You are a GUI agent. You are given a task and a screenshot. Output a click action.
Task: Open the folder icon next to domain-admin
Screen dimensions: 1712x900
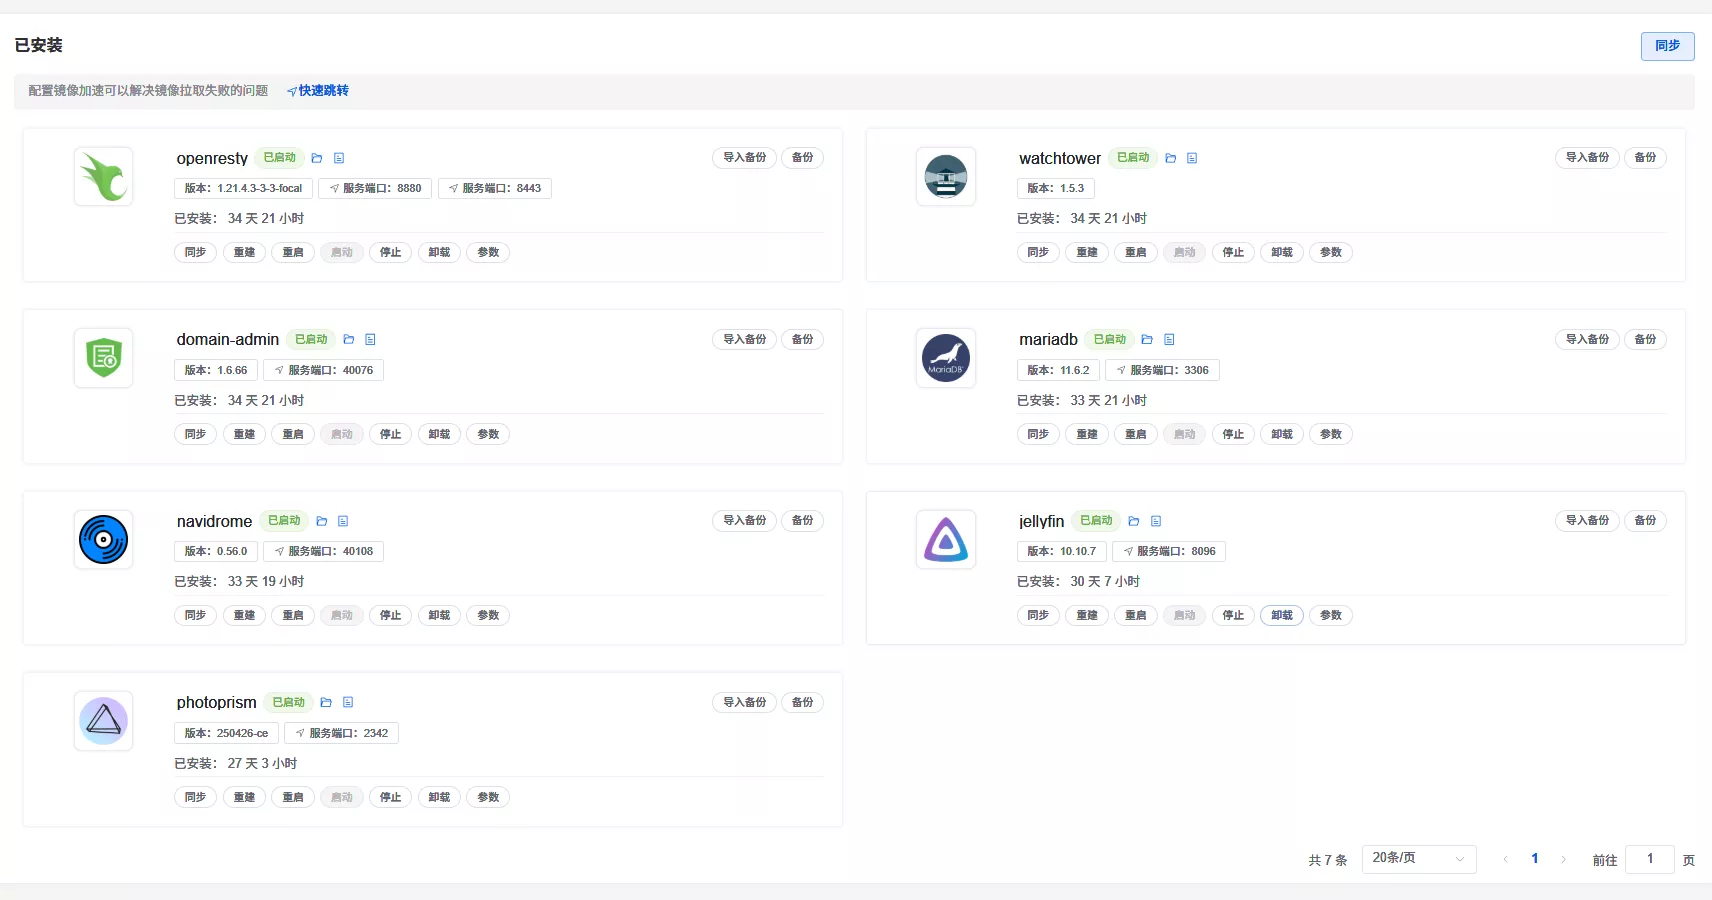pos(349,340)
